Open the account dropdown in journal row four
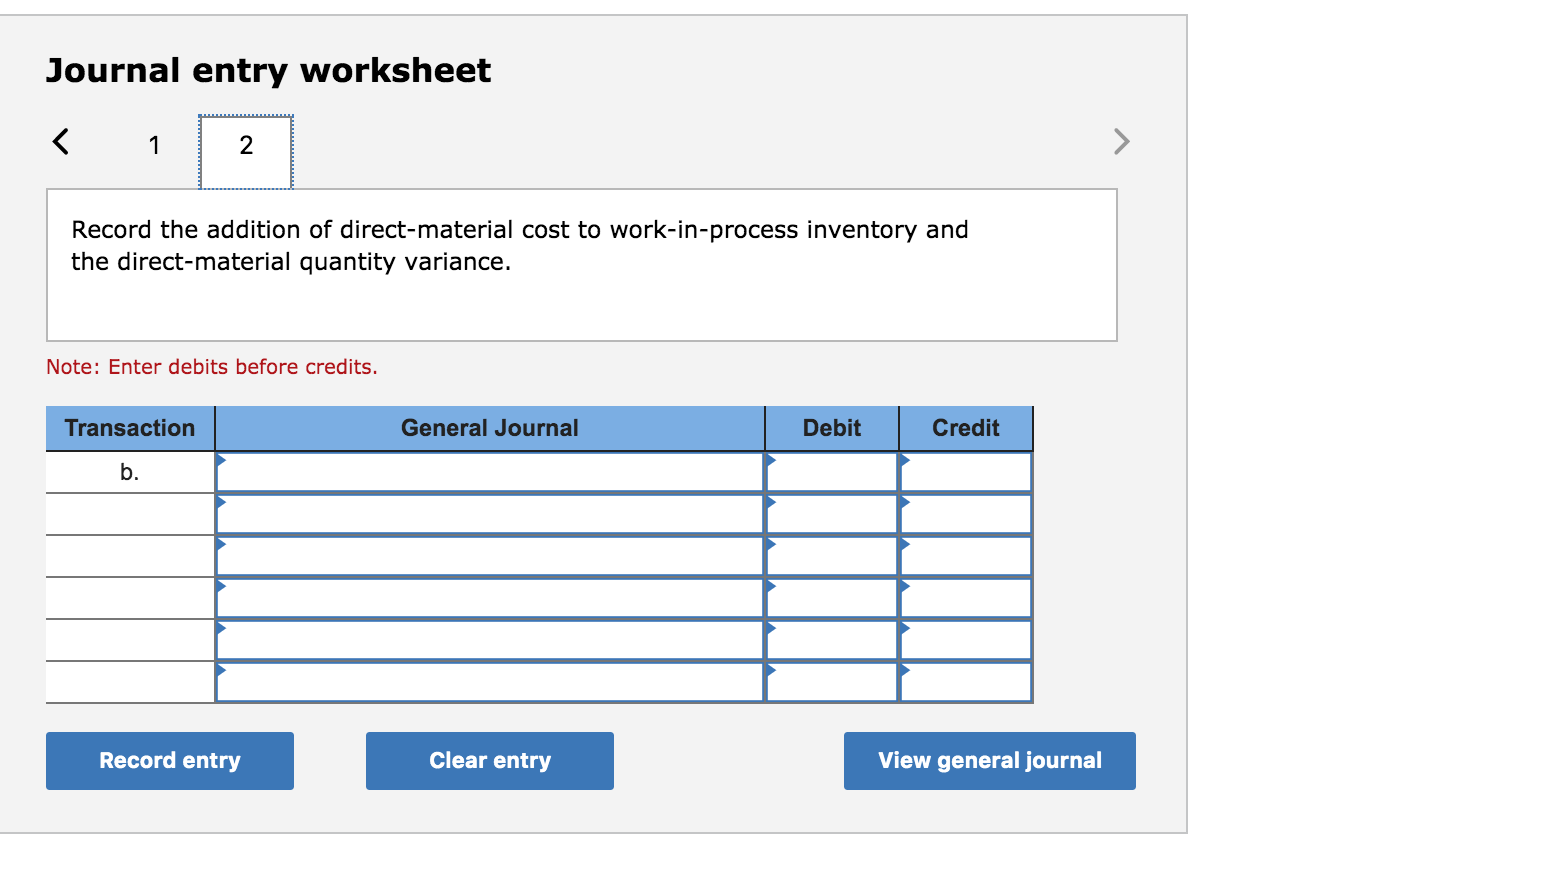The height and width of the screenshot is (884, 1558). click(x=222, y=586)
